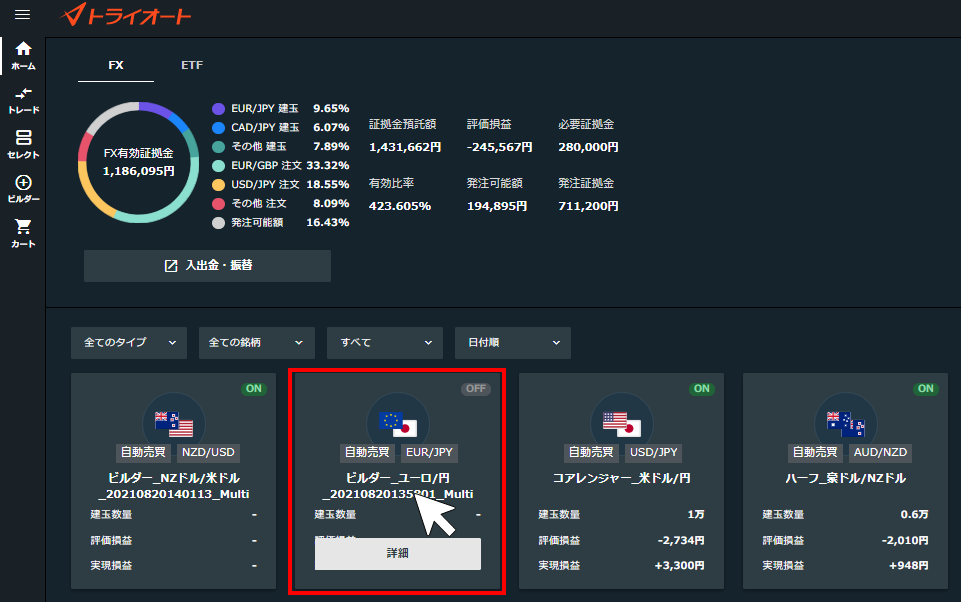The width and height of the screenshot is (961, 602).
Task: Open the 全ての銘柄 dropdown
Action: pos(257,343)
